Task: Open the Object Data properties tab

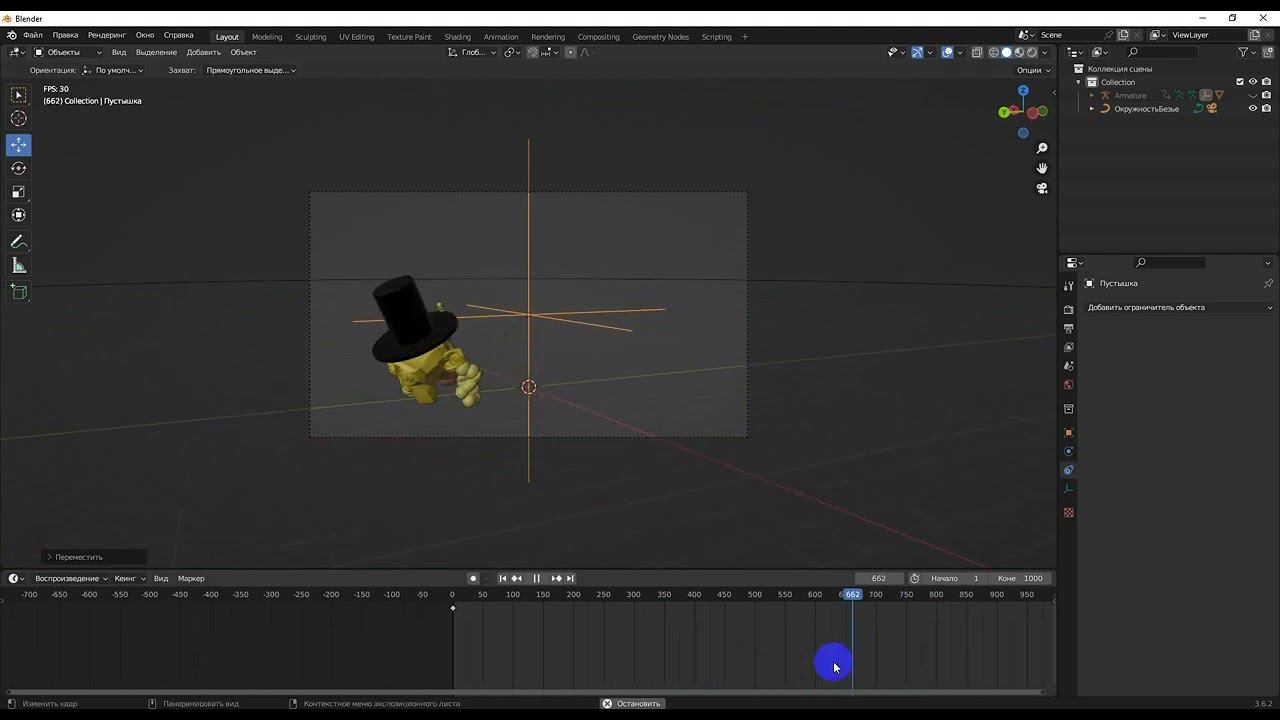Action: click(x=1068, y=489)
